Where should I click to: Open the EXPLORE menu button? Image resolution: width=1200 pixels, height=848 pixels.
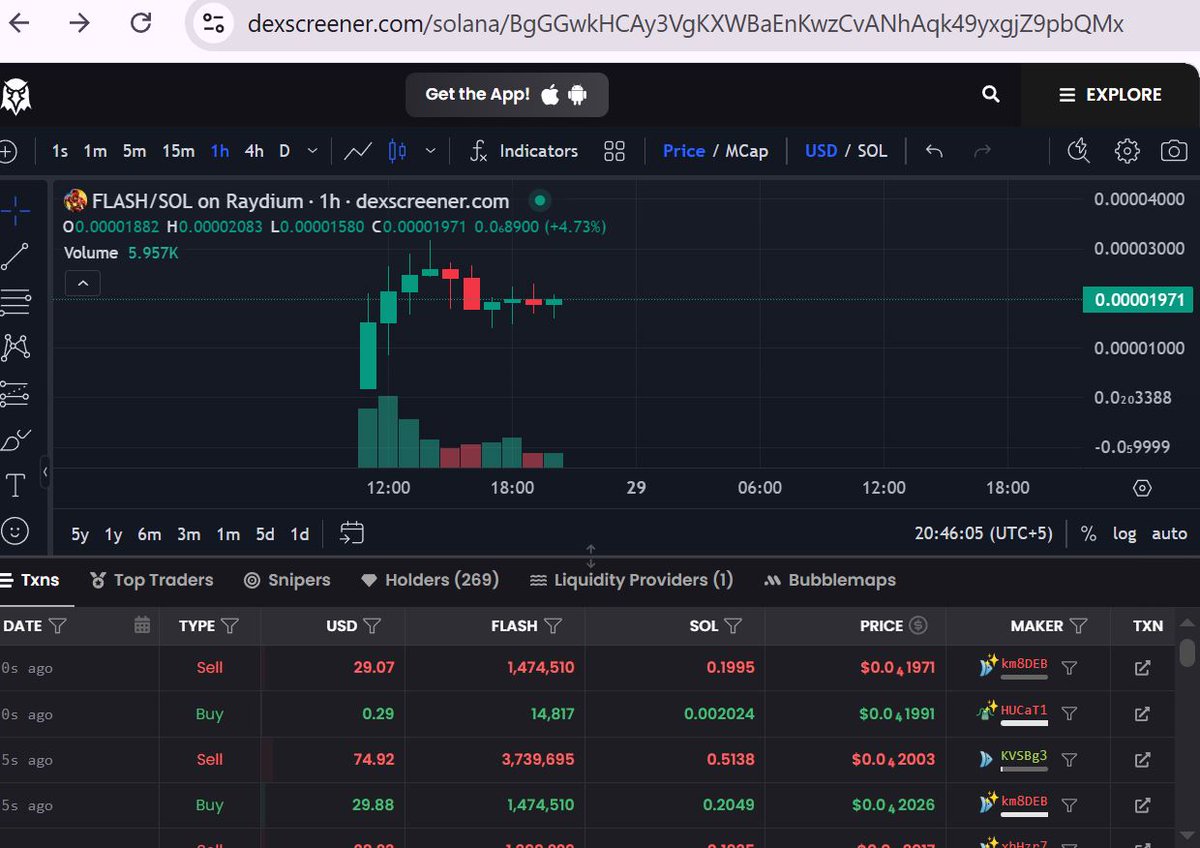point(1110,95)
